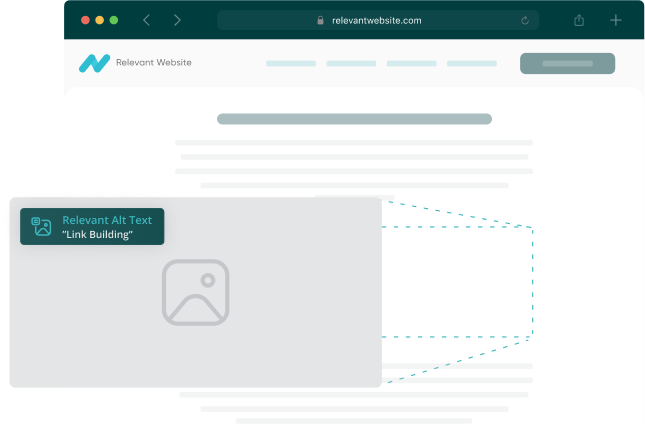Click the image icon in the Alt Text badge
The height and width of the screenshot is (436, 645).
click(x=42, y=227)
